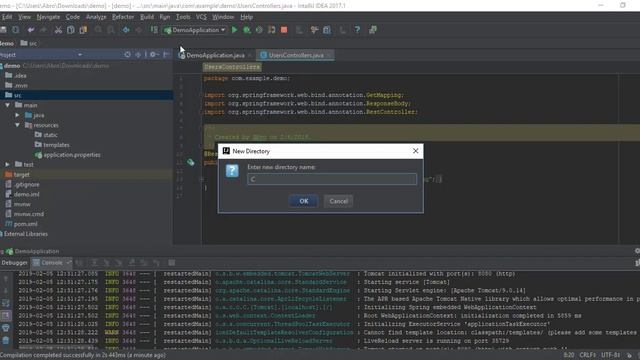Select pom.xml in project tree
Screen dimensions: 640x360
[x=25, y=224]
